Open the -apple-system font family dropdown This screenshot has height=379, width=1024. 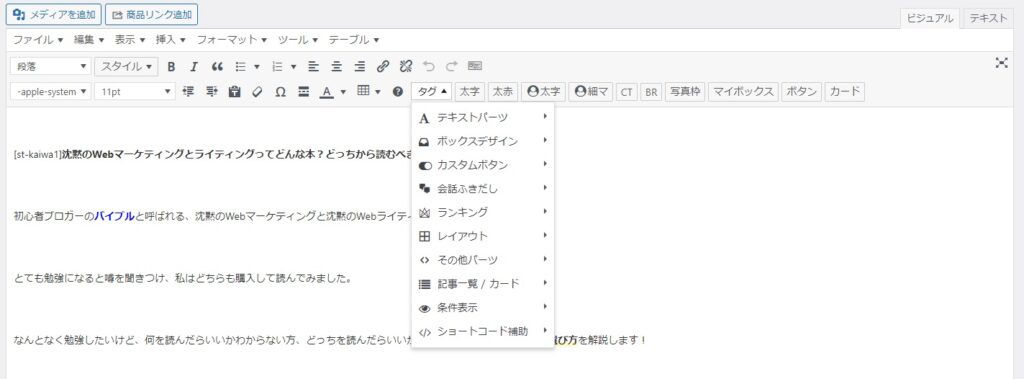51,92
